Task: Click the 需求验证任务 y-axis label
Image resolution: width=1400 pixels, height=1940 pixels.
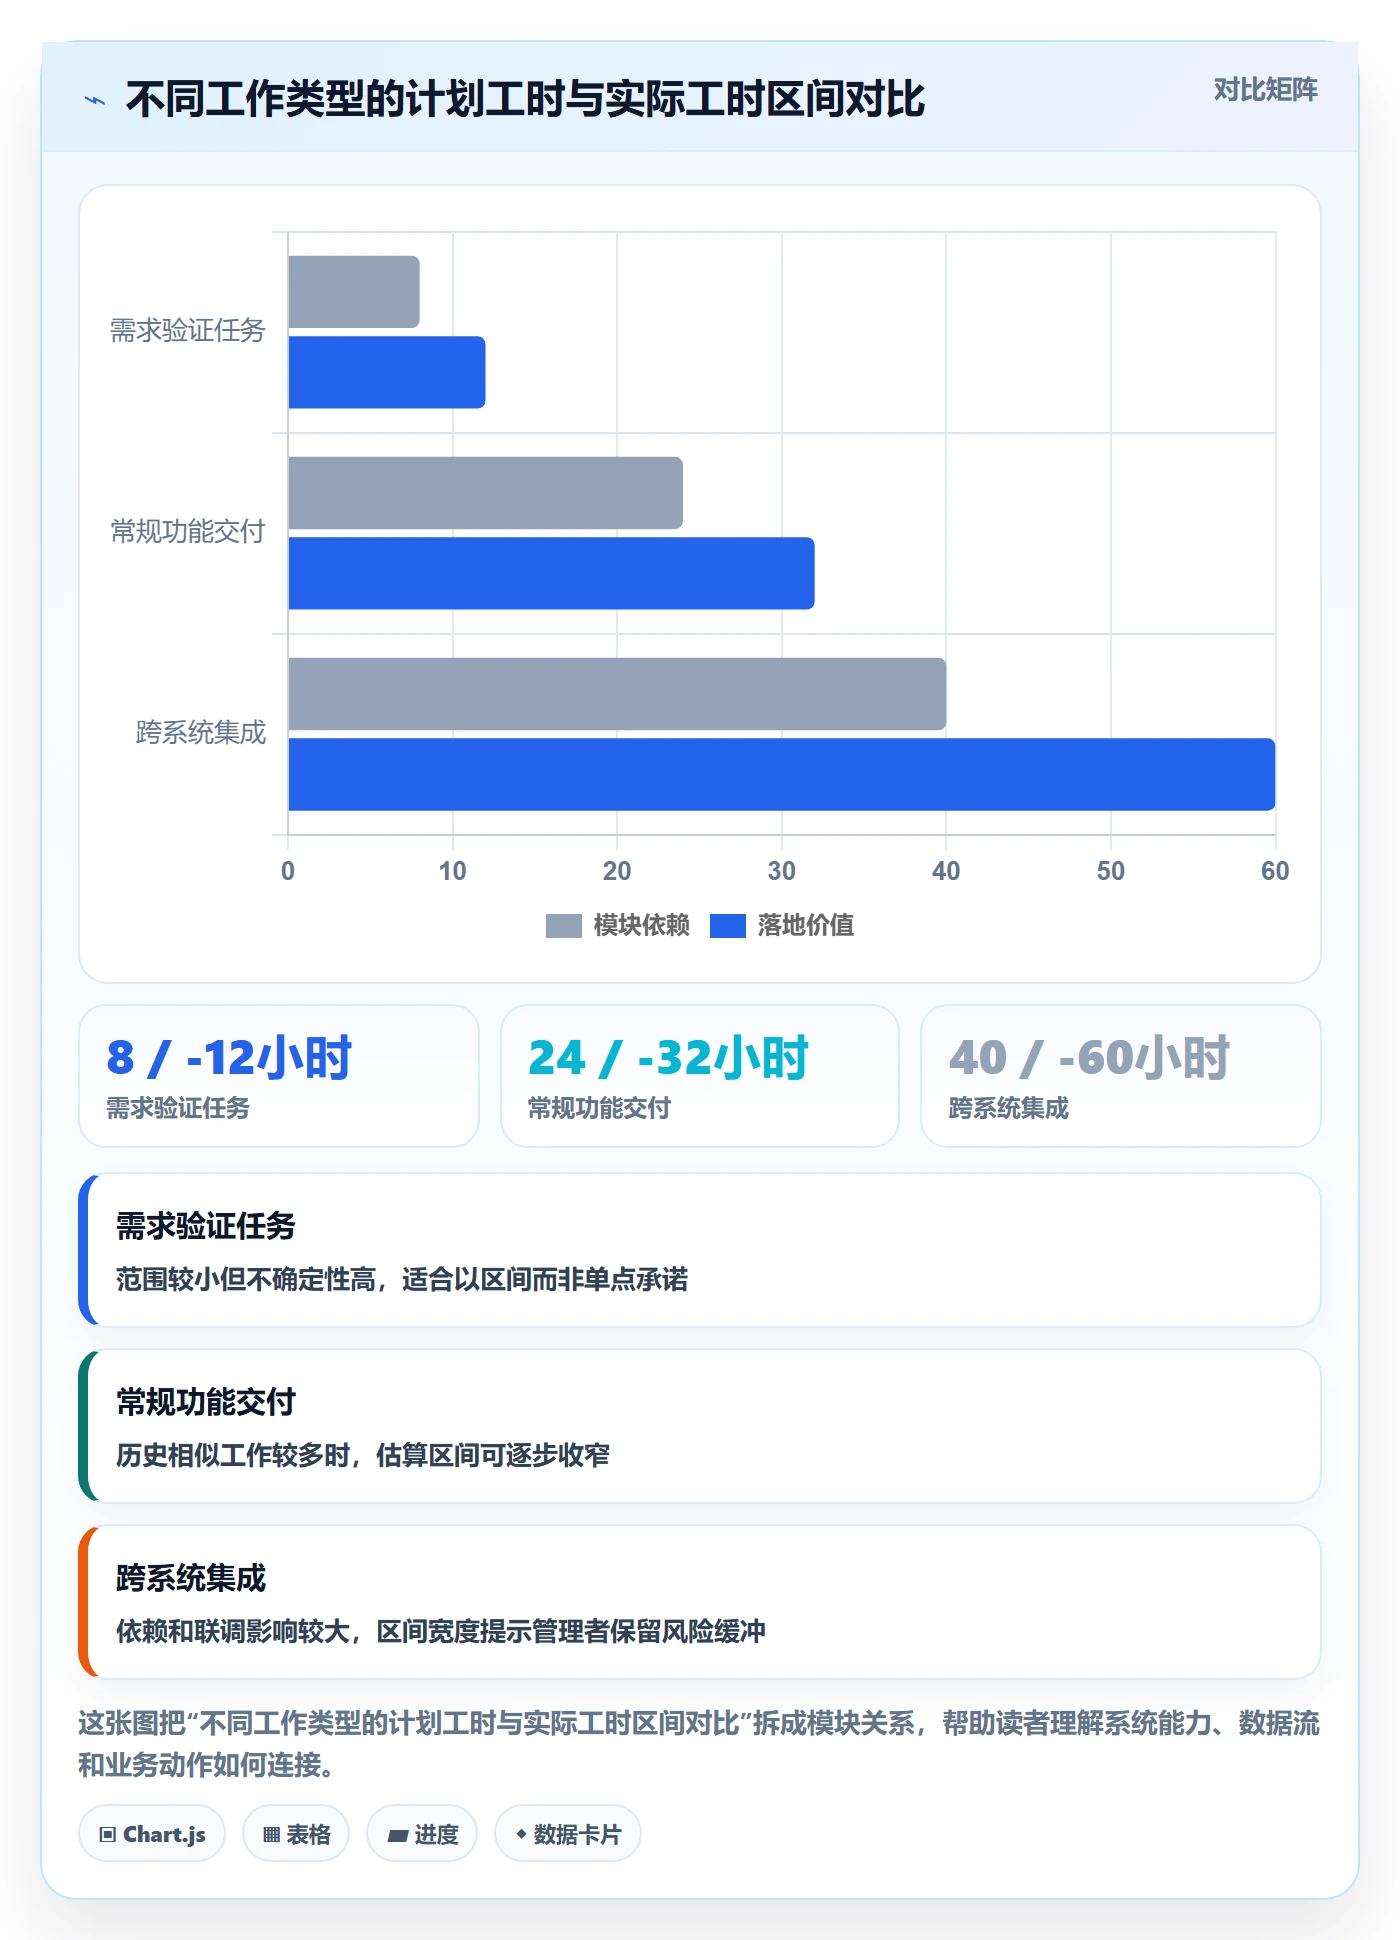Action: 187,331
